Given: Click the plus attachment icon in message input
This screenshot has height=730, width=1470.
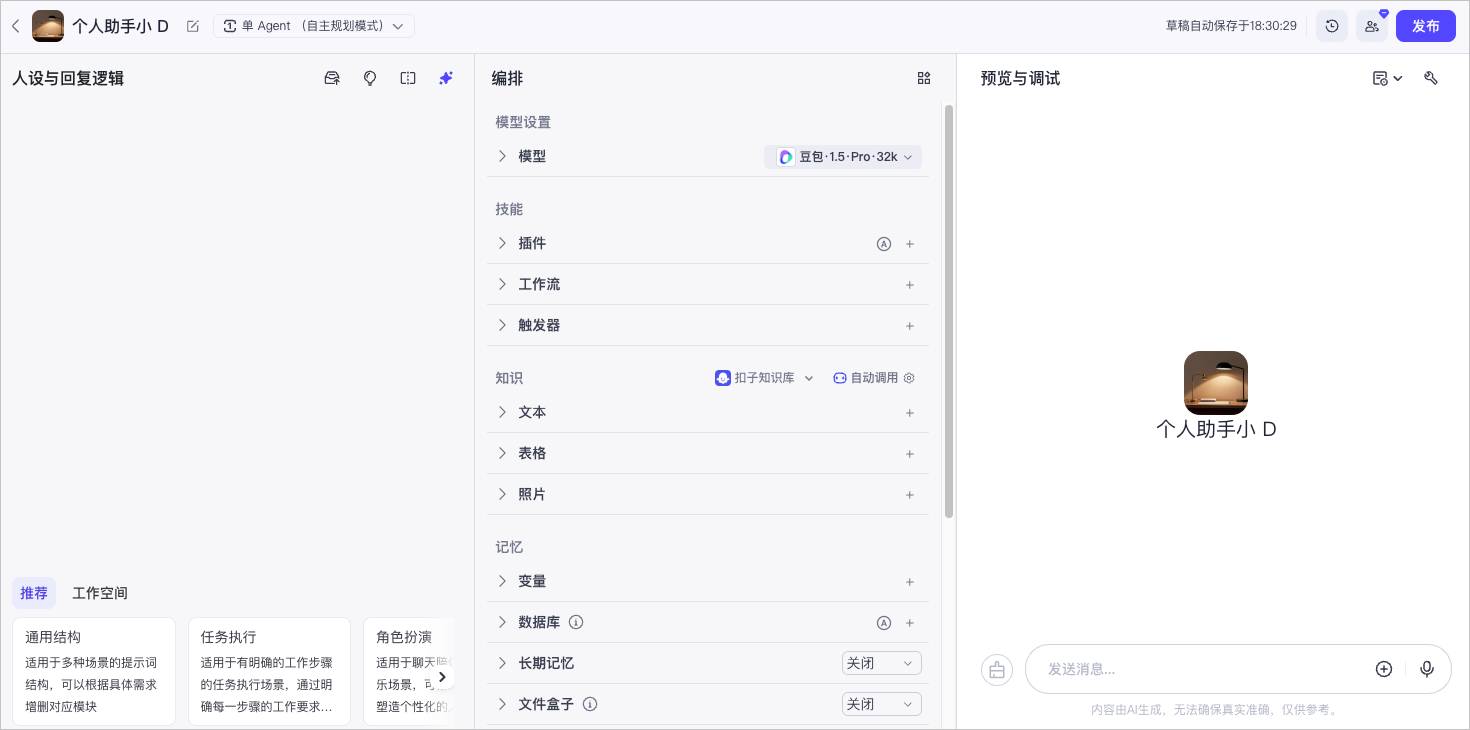Looking at the screenshot, I should pyautogui.click(x=1384, y=669).
